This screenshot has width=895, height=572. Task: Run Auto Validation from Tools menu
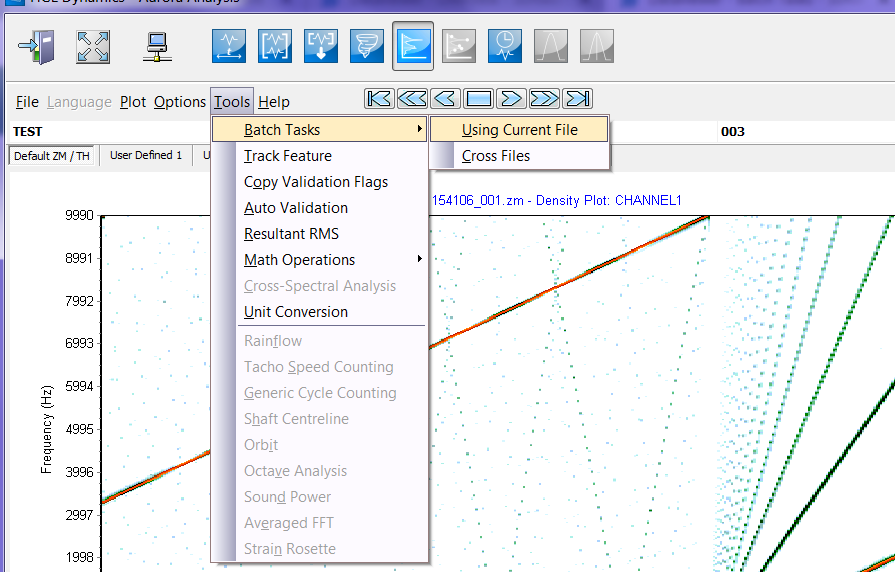point(320,208)
